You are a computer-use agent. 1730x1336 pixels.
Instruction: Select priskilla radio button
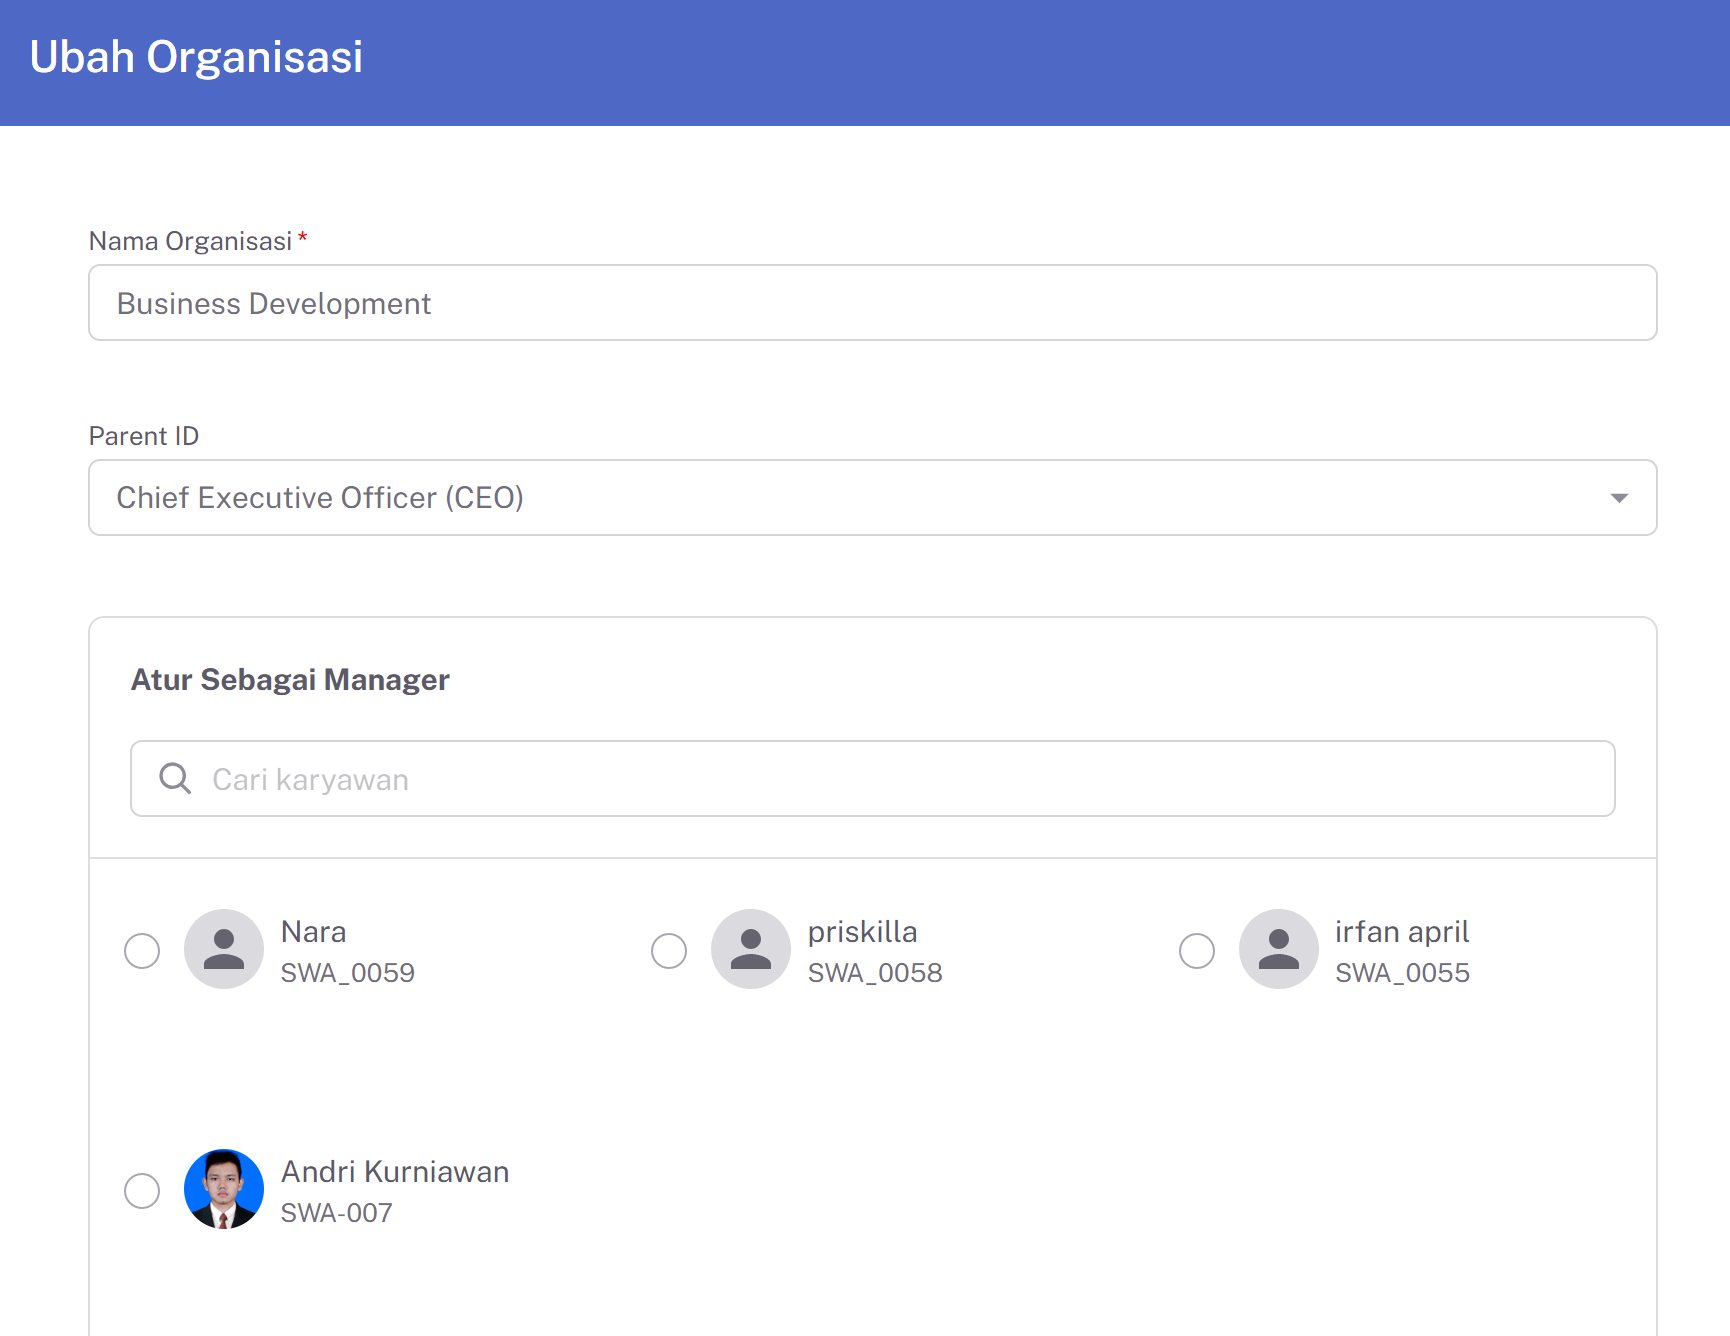coord(669,951)
